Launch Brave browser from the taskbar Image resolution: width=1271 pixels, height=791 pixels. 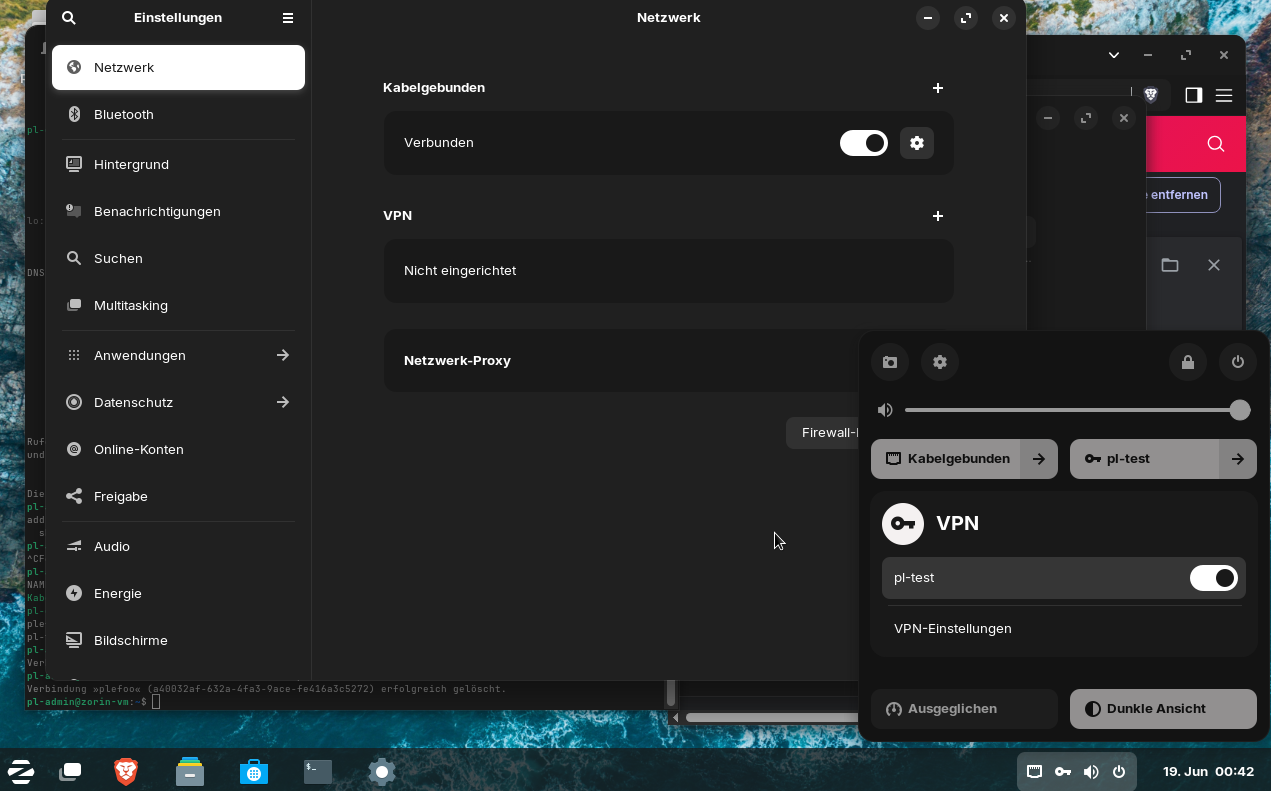[x=126, y=771]
